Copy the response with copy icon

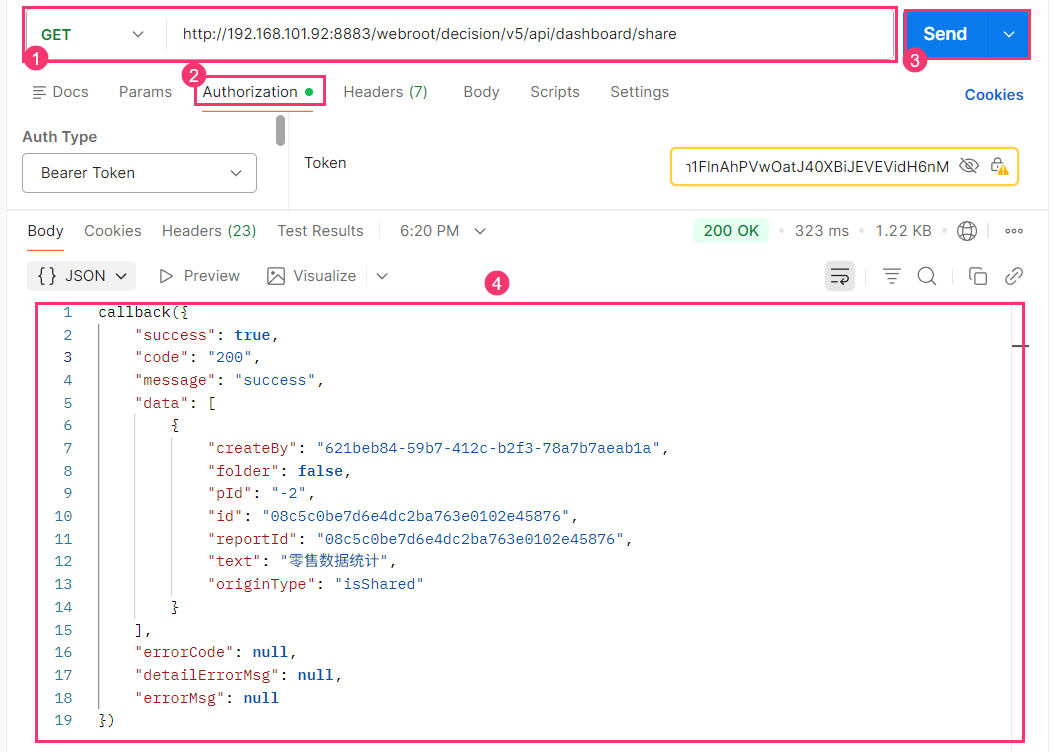(x=978, y=276)
